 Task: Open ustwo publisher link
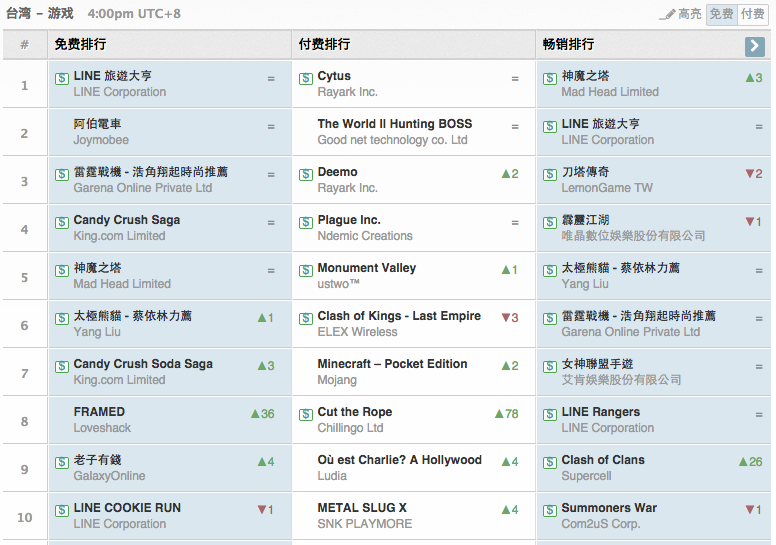(x=339, y=284)
